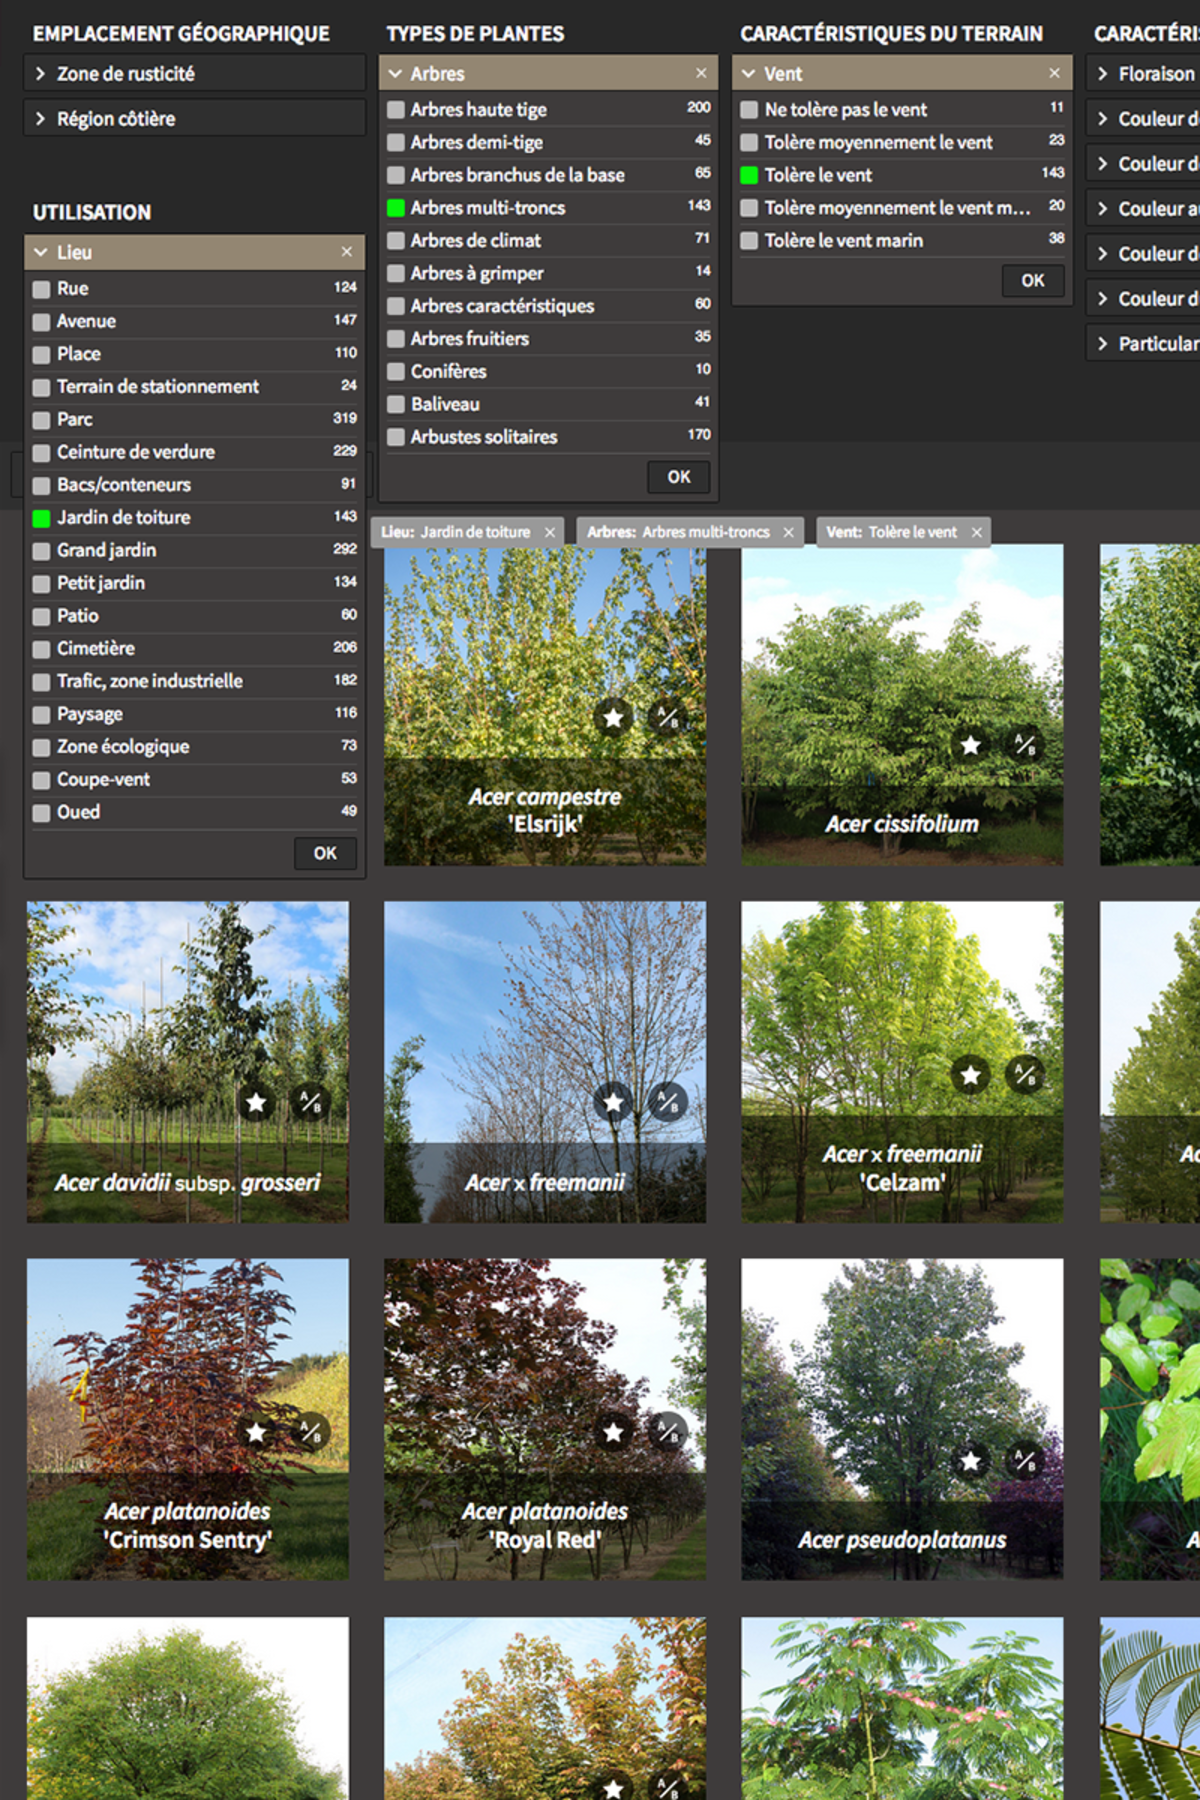
Task: Select the Trafic, zone industrielle row
Action: coord(194,681)
